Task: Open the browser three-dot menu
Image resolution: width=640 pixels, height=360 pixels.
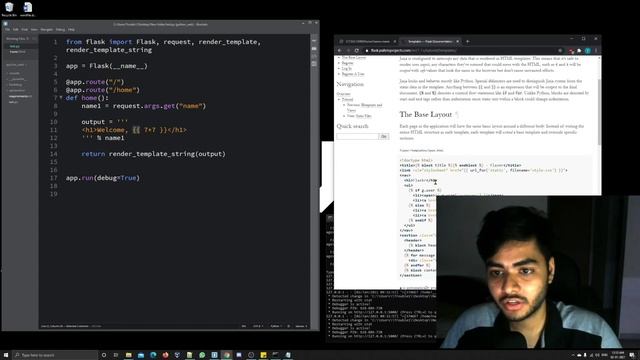Action: pyautogui.click(x=596, y=51)
